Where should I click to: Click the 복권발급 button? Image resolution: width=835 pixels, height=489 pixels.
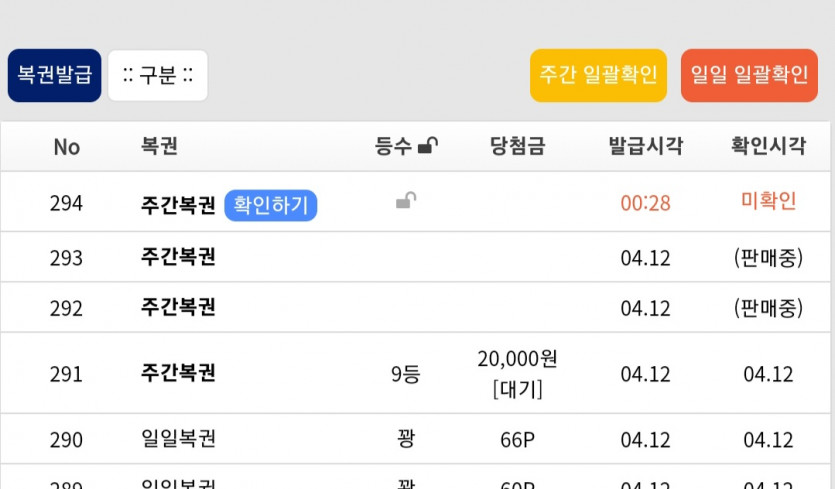54,76
